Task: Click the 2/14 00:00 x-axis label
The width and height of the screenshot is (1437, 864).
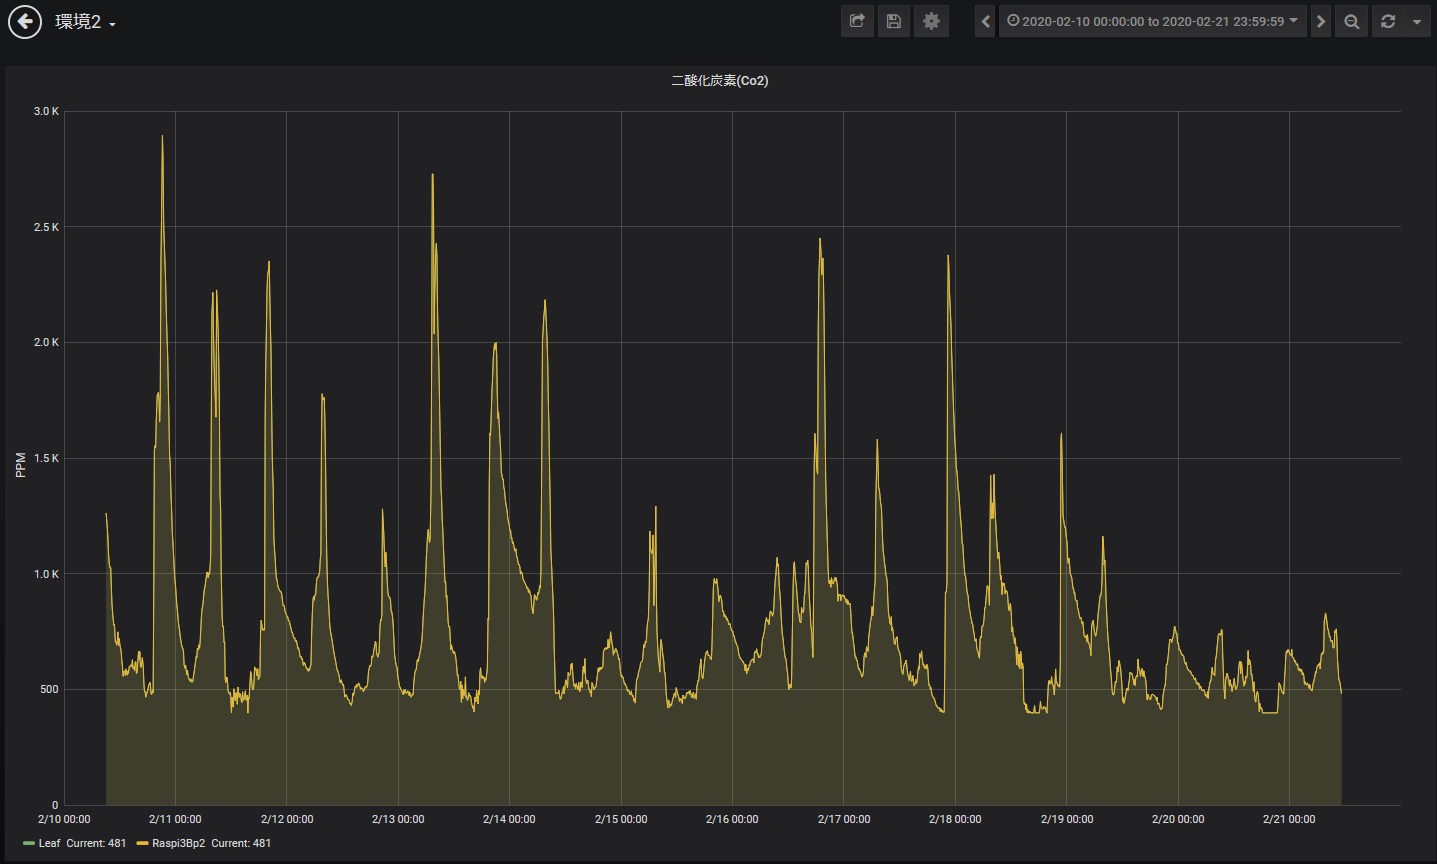Action: tap(509, 819)
